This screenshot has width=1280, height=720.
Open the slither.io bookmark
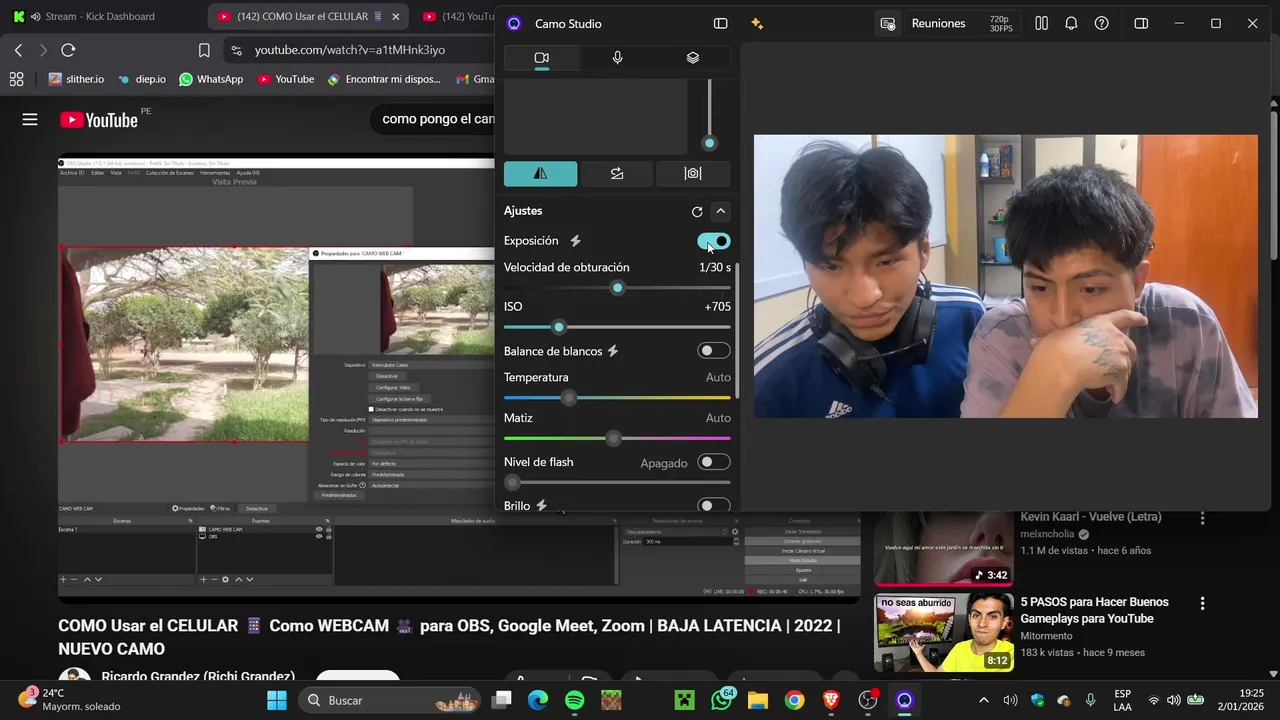[x=76, y=79]
